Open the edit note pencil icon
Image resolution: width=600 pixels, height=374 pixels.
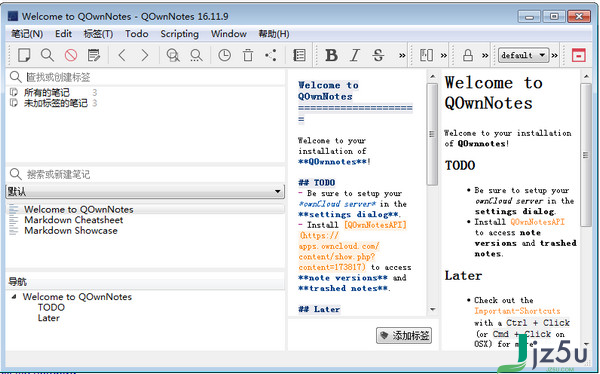pyautogui.click(x=94, y=56)
